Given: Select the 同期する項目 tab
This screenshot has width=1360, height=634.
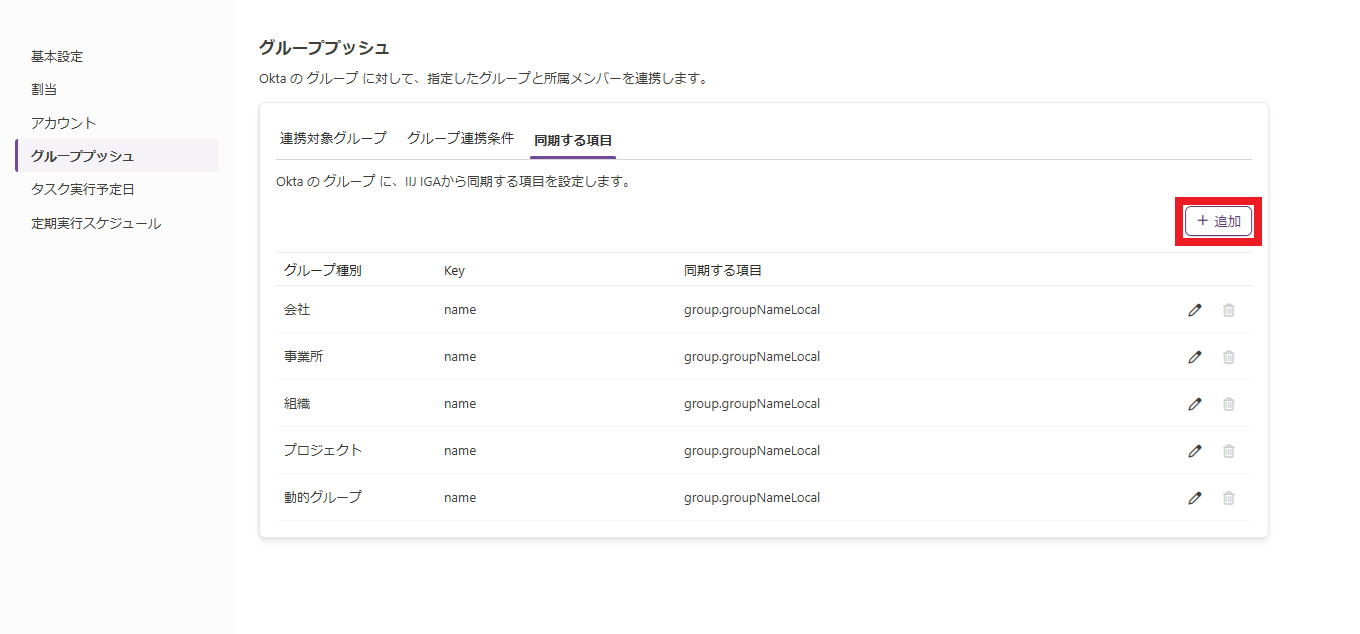Looking at the screenshot, I should [x=573, y=140].
